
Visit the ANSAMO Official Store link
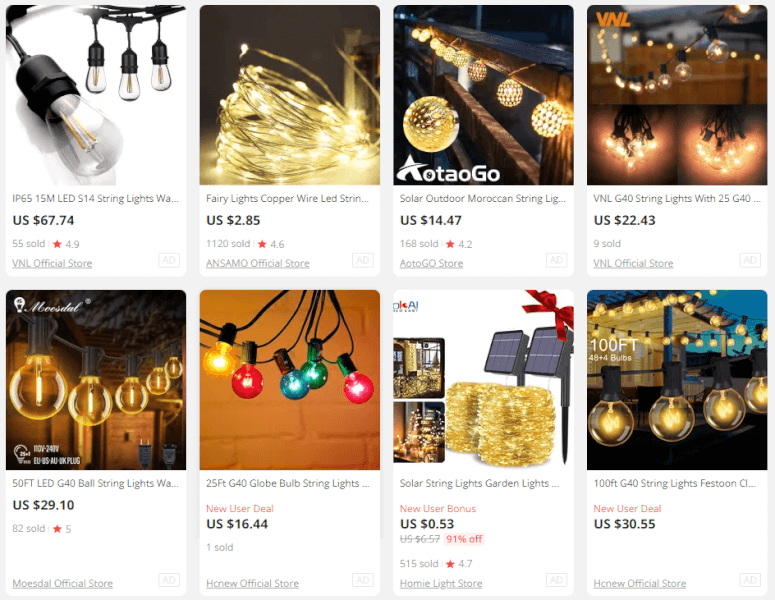pyautogui.click(x=258, y=263)
